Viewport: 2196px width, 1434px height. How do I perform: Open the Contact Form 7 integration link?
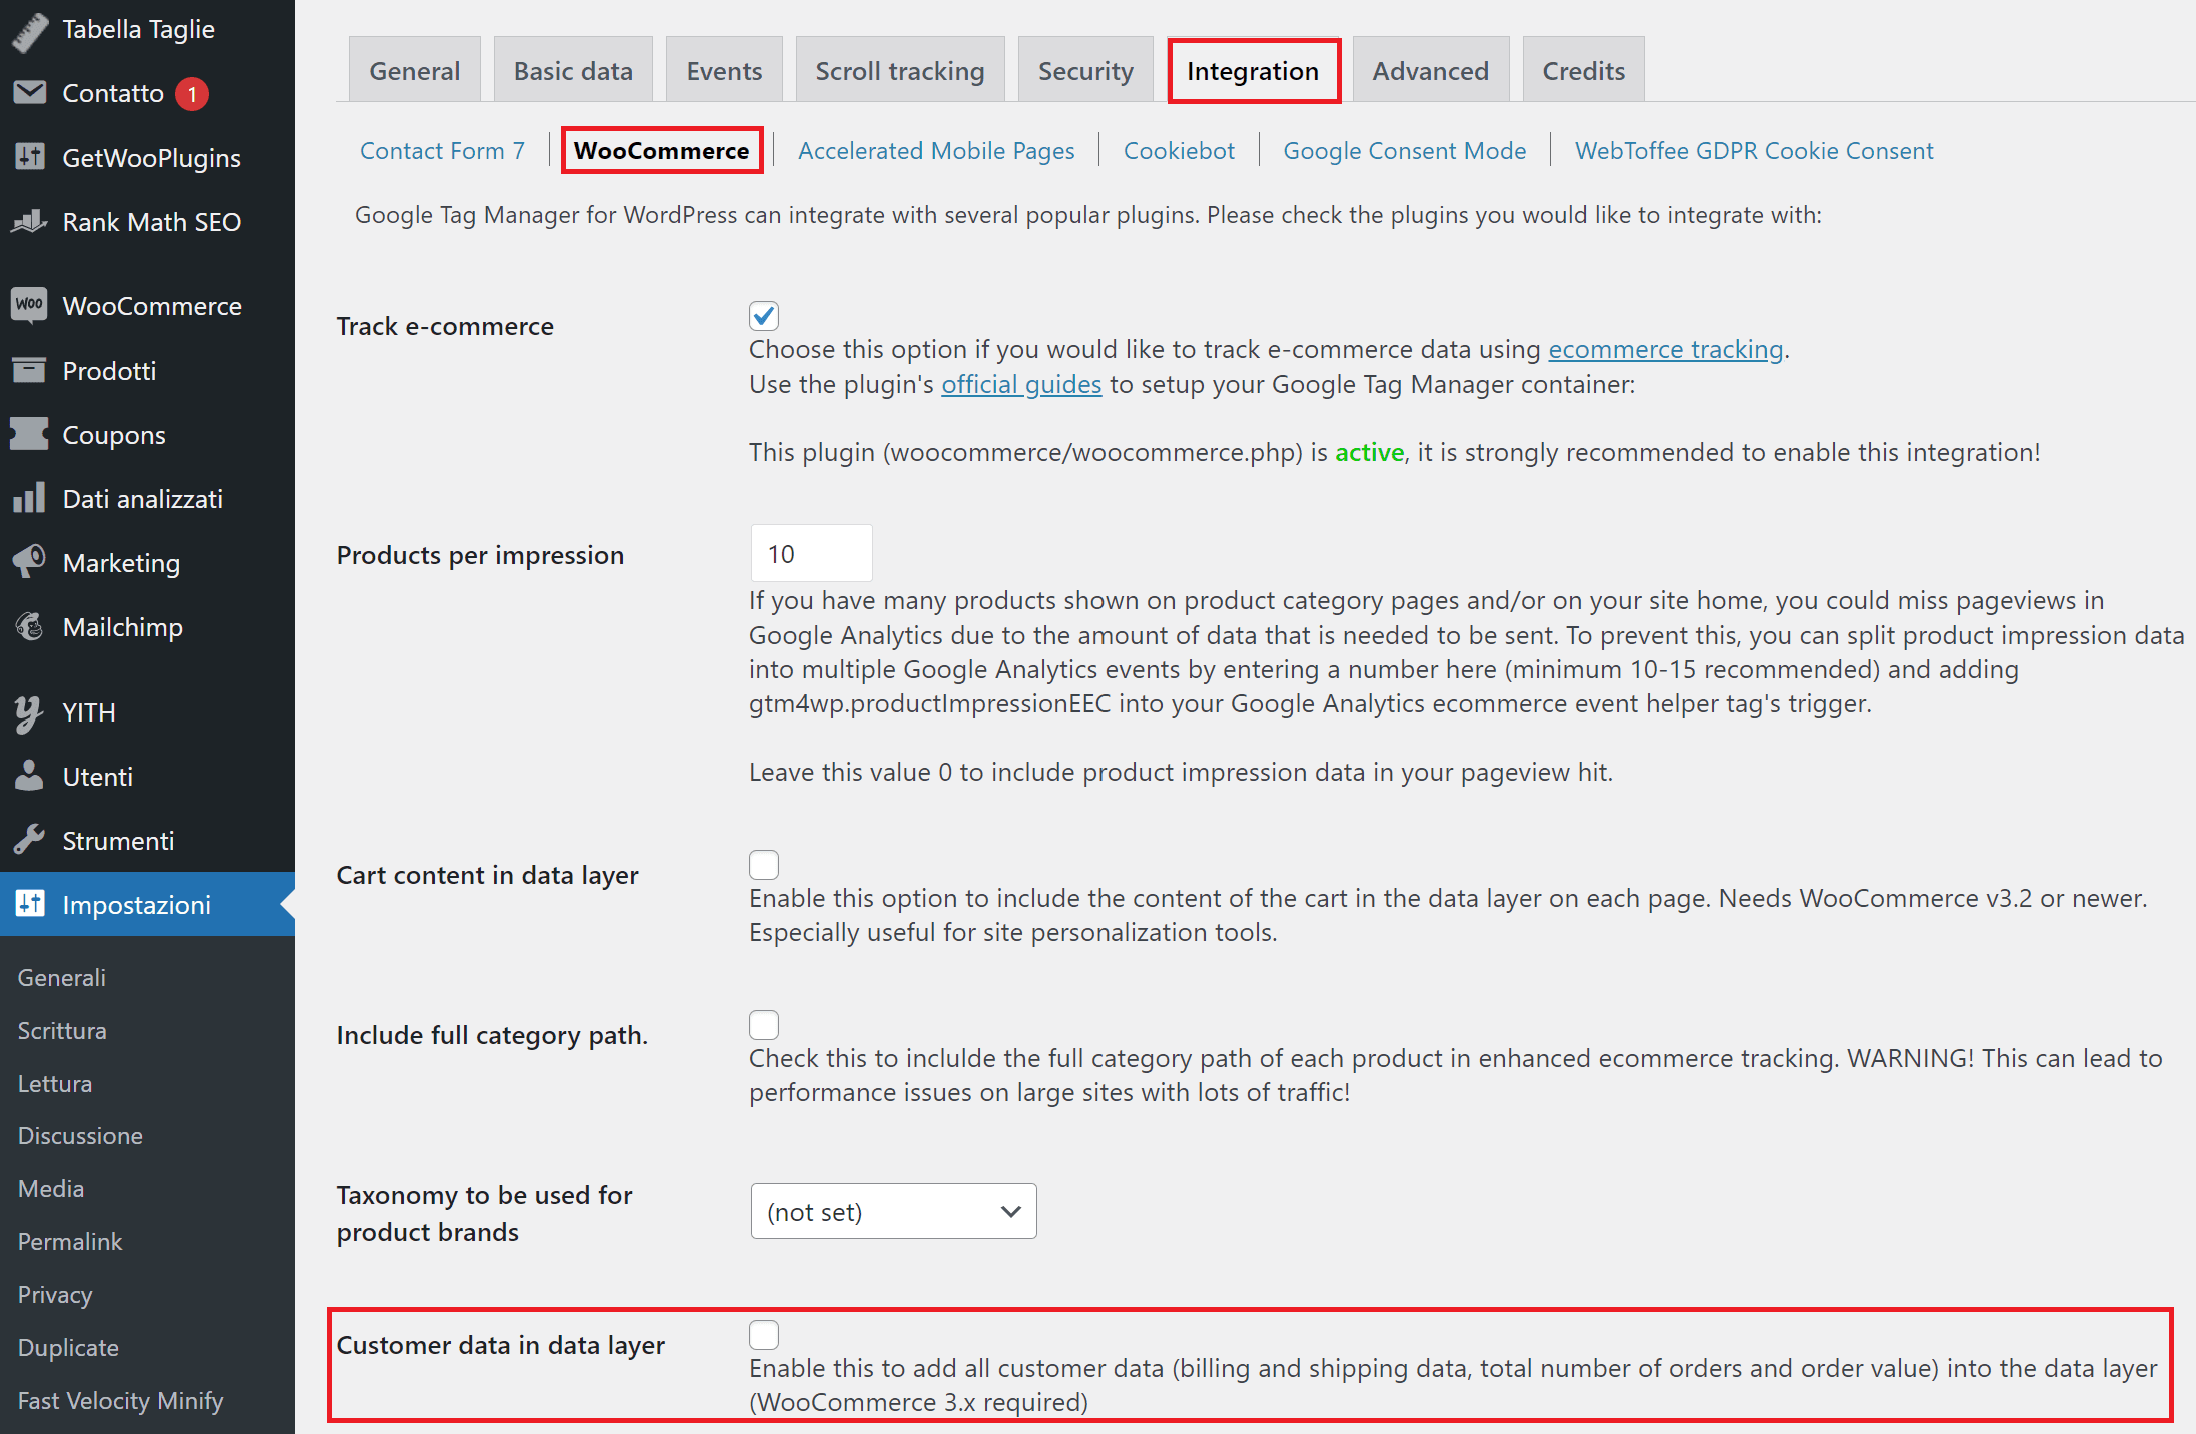click(442, 150)
